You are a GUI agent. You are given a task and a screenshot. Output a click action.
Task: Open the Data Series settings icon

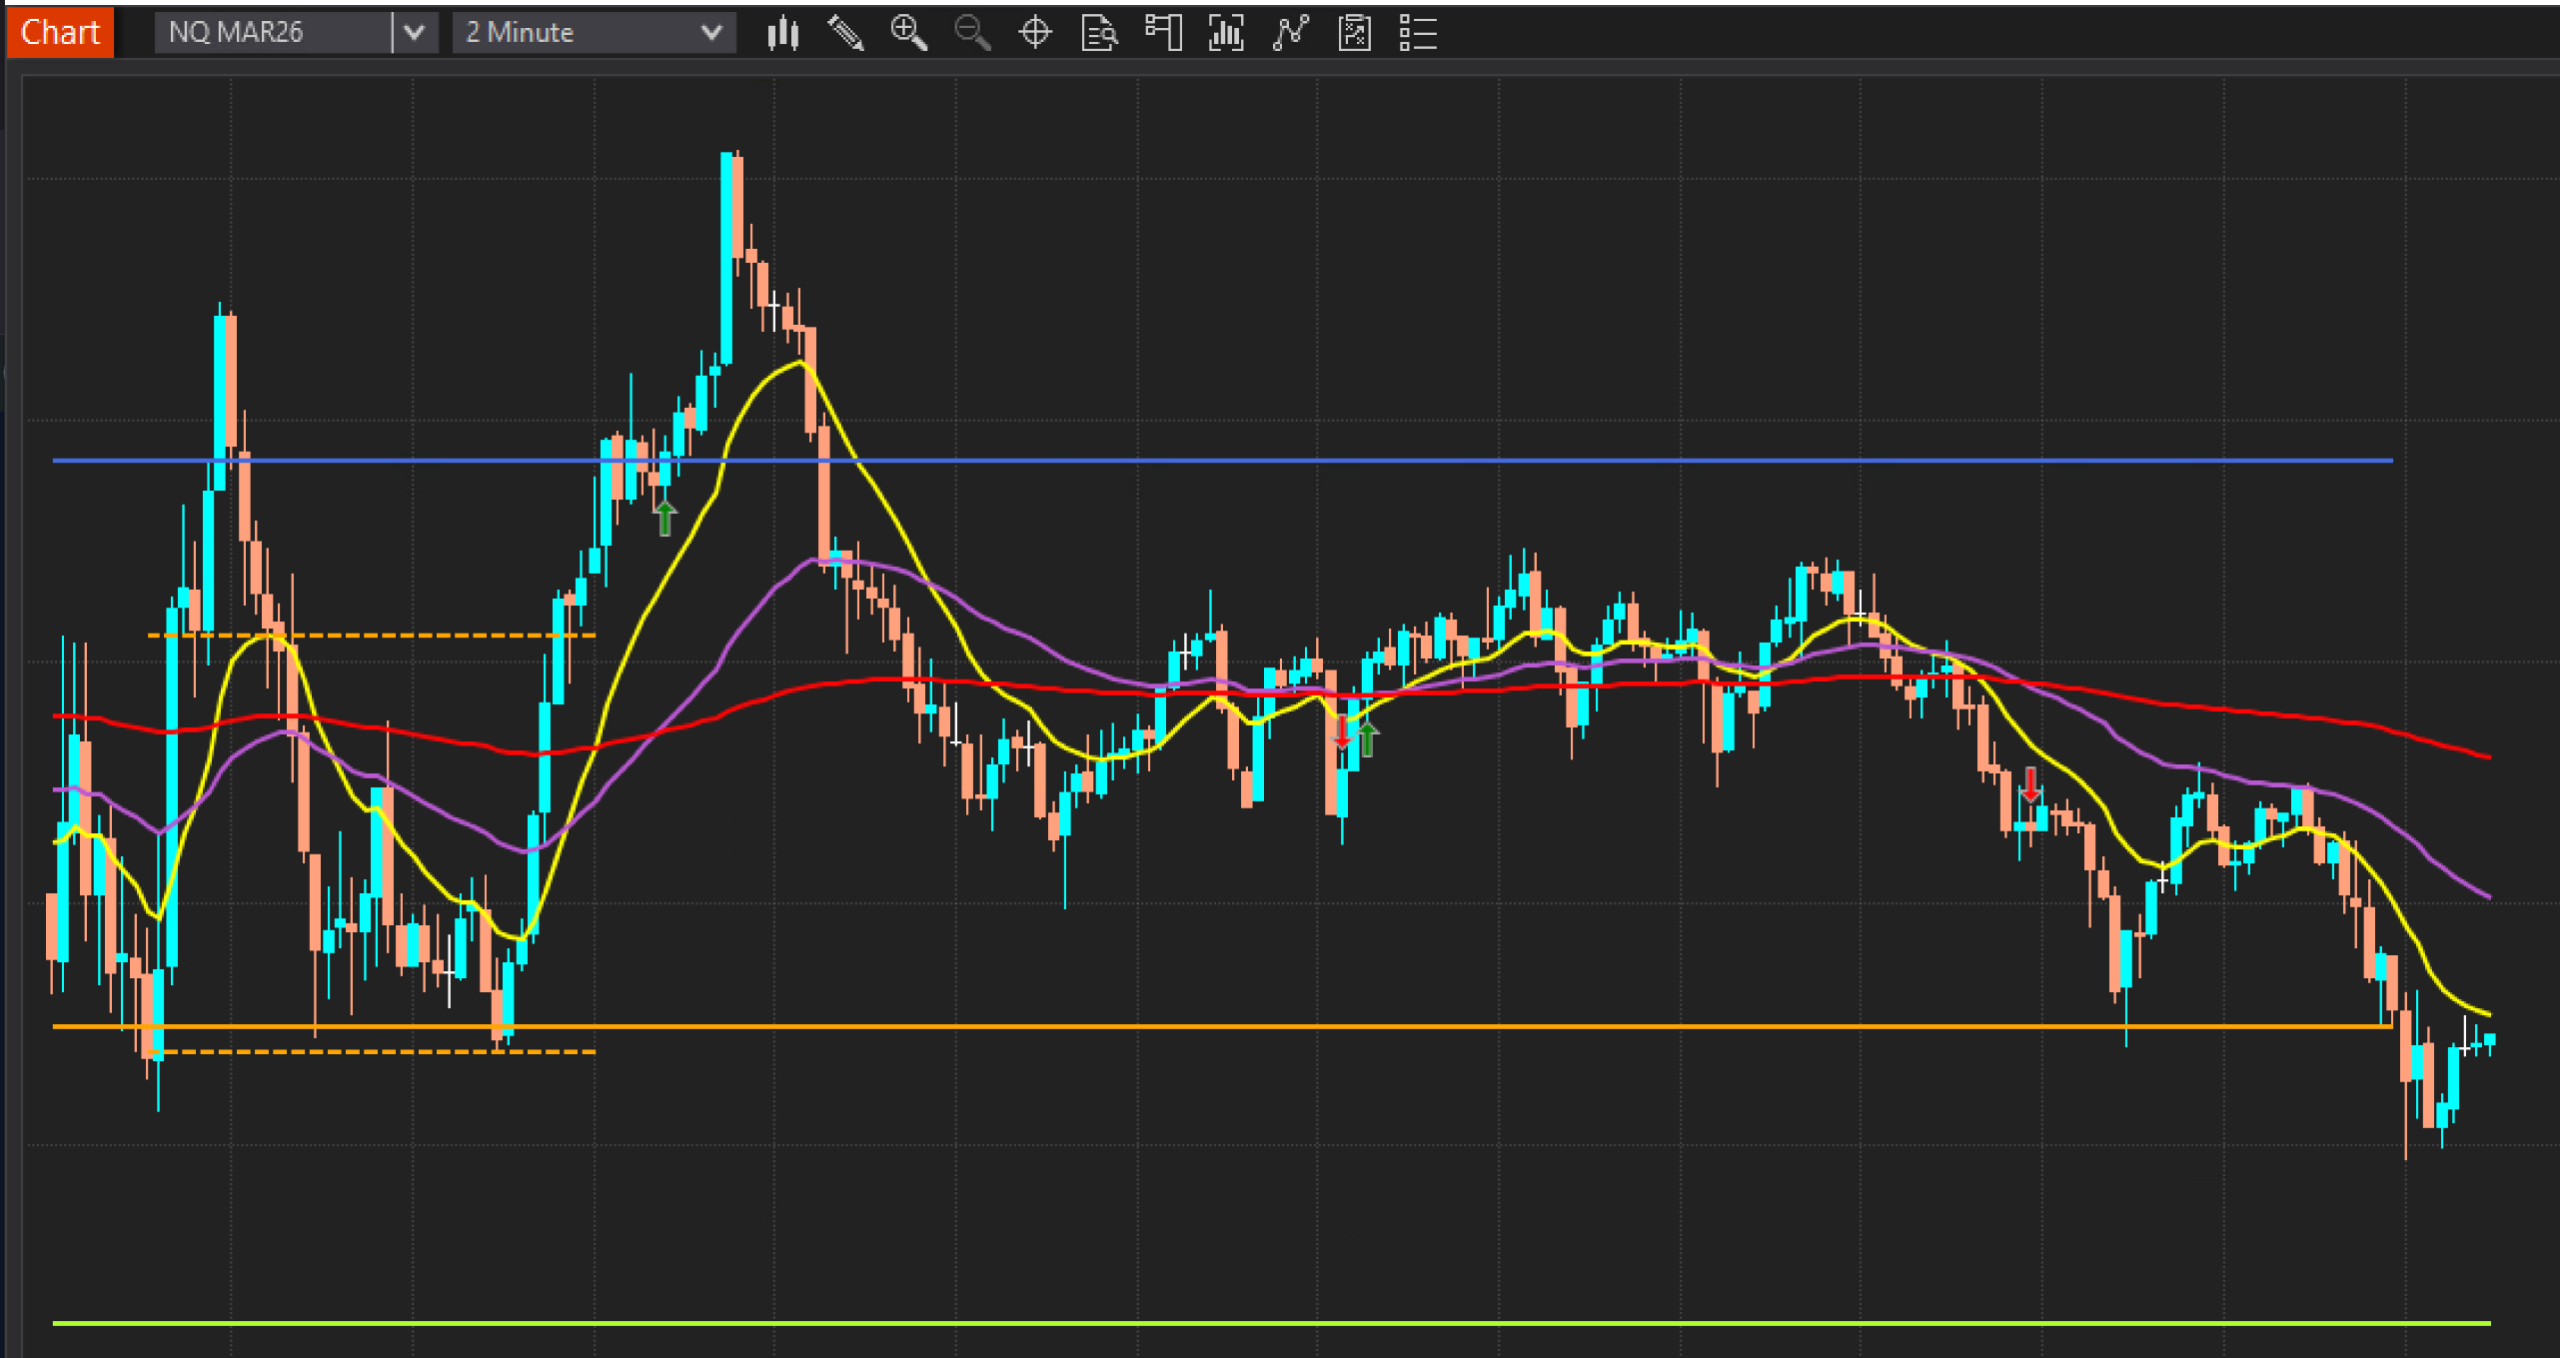click(1226, 33)
